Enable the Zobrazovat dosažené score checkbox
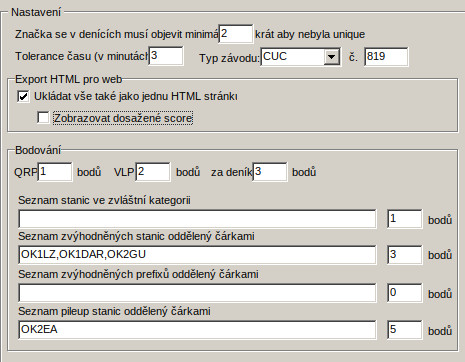This screenshot has height=362, width=465. coord(43,118)
